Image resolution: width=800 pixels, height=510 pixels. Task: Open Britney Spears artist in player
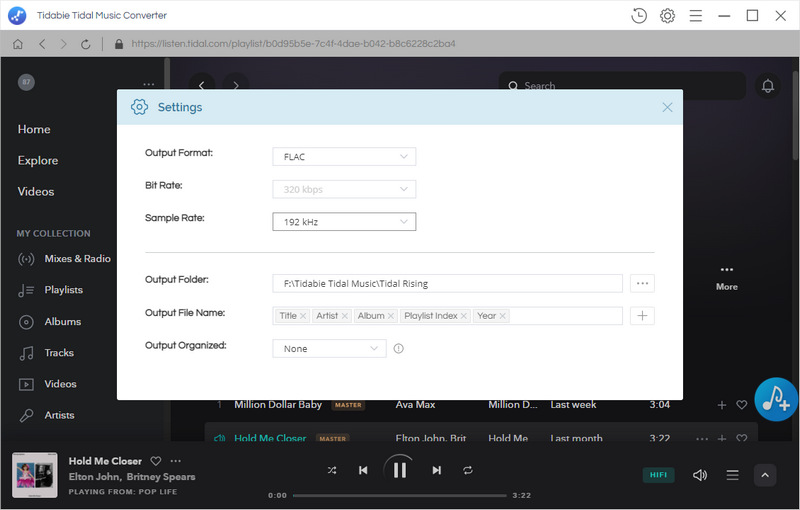161,477
